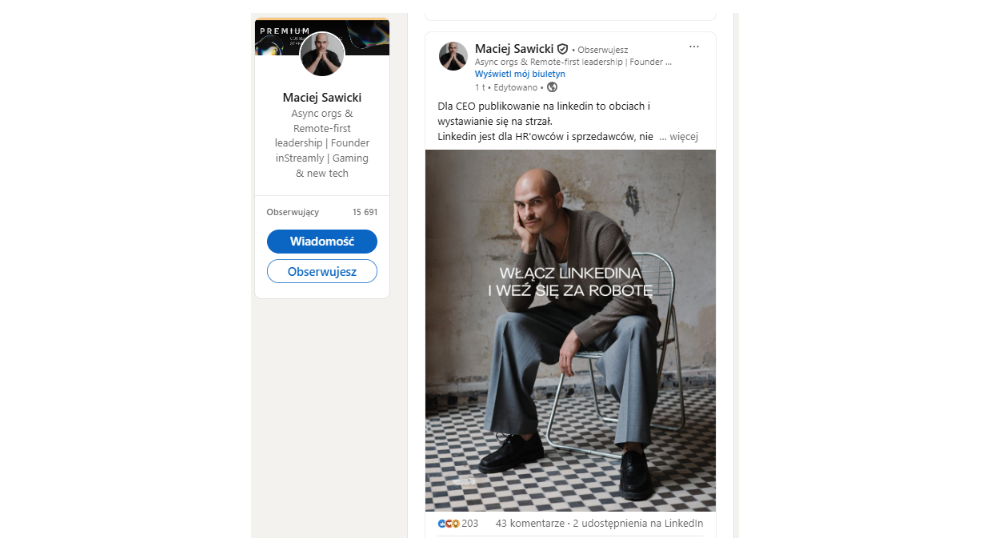Click Maciej Sawicki name in sidebar card
The width and height of the screenshot is (1007, 547).
322,98
